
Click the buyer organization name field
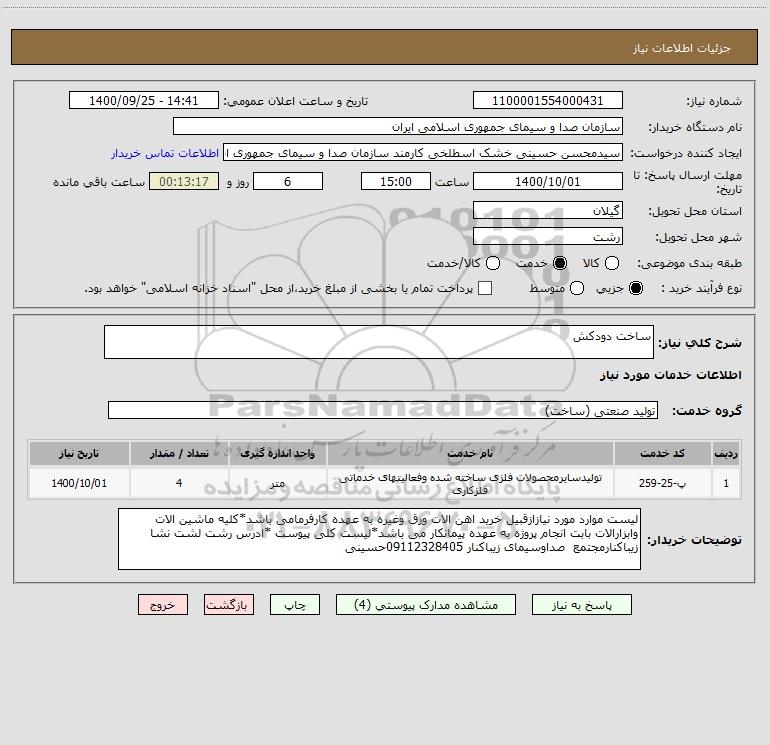[398, 127]
